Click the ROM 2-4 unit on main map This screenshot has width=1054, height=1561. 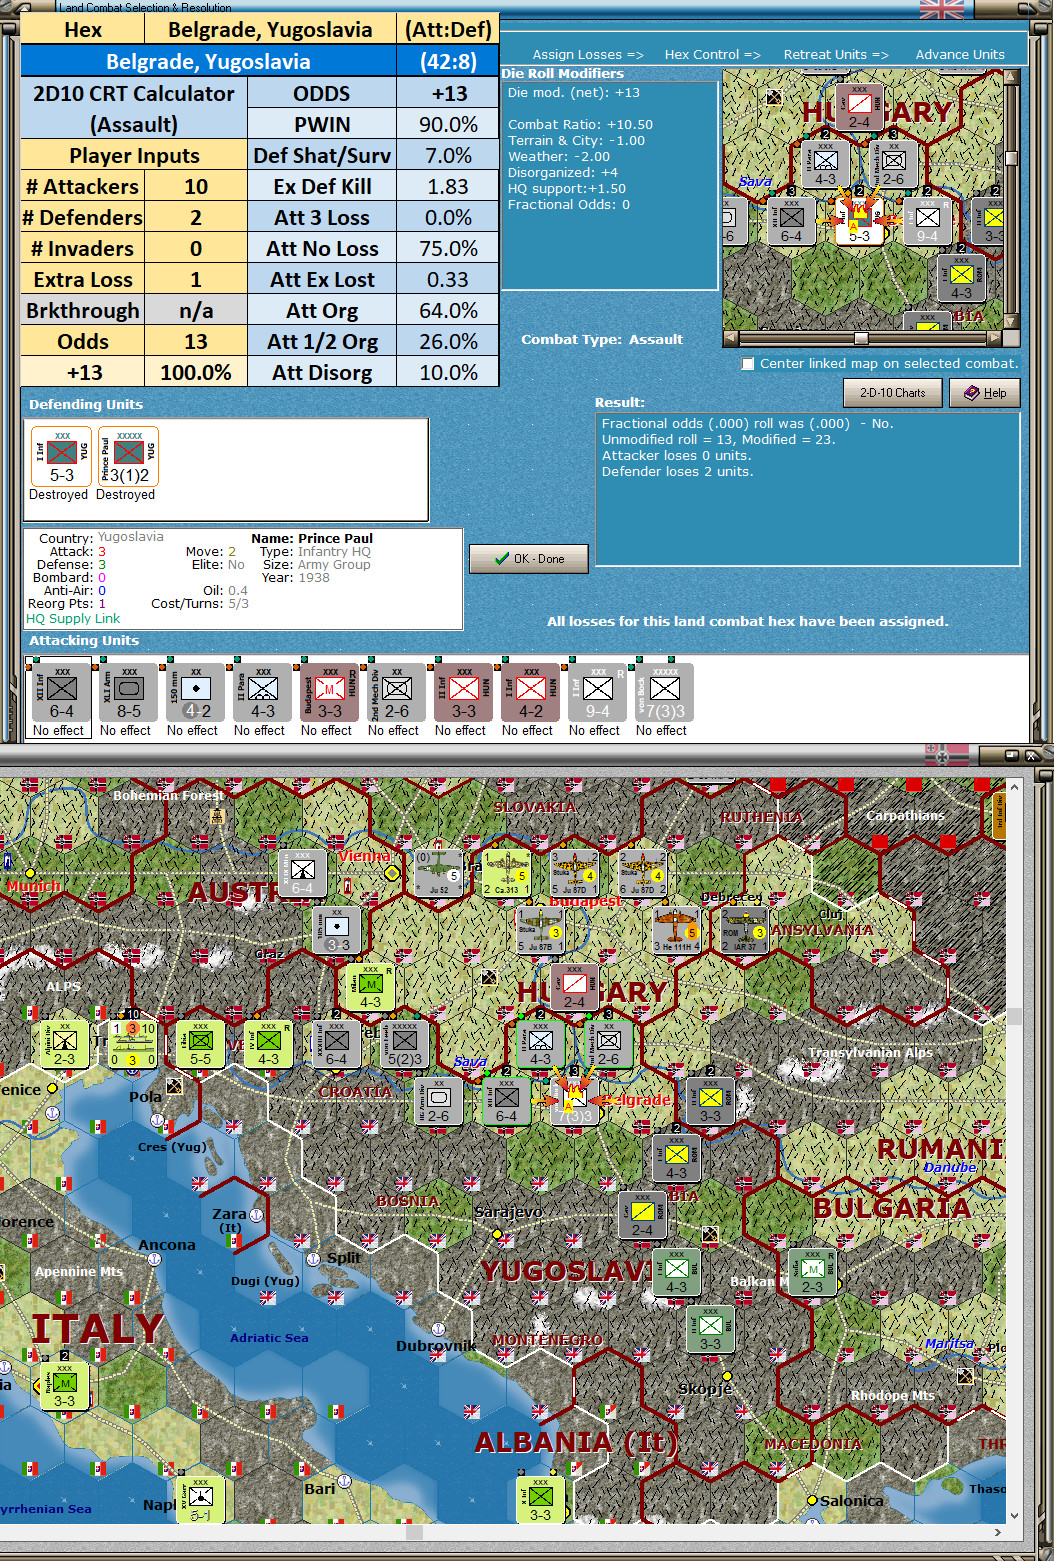tap(642, 1215)
